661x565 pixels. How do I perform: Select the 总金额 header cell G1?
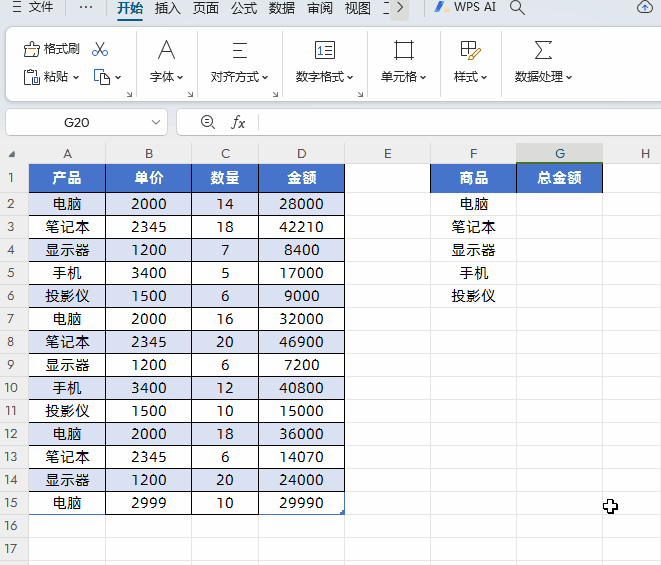[x=559, y=178]
